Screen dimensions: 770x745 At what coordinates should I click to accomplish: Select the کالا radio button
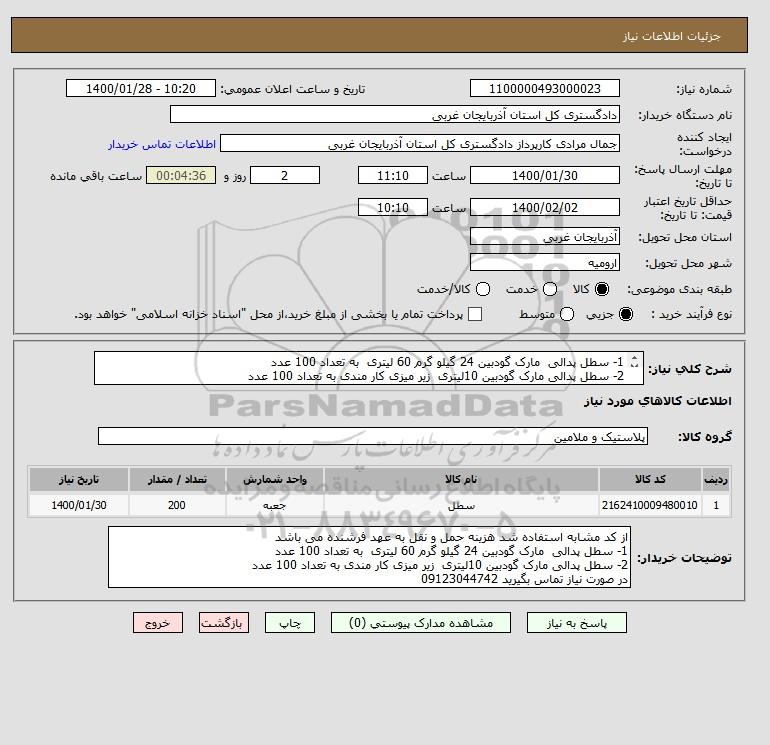coord(602,289)
